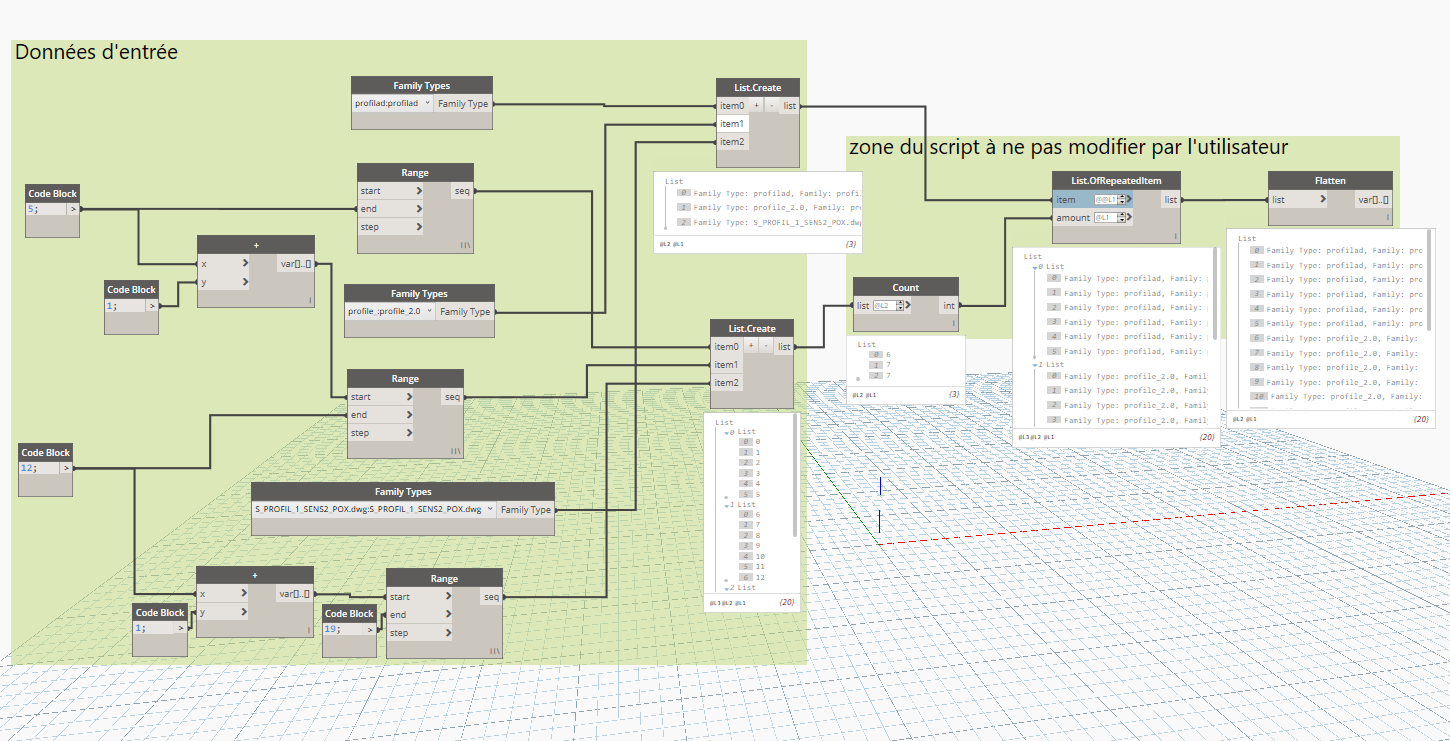Image resolution: width=1450 pixels, height=741 pixels.
Task: Click the Flatten node's list port chevron
Action: tap(1323, 199)
